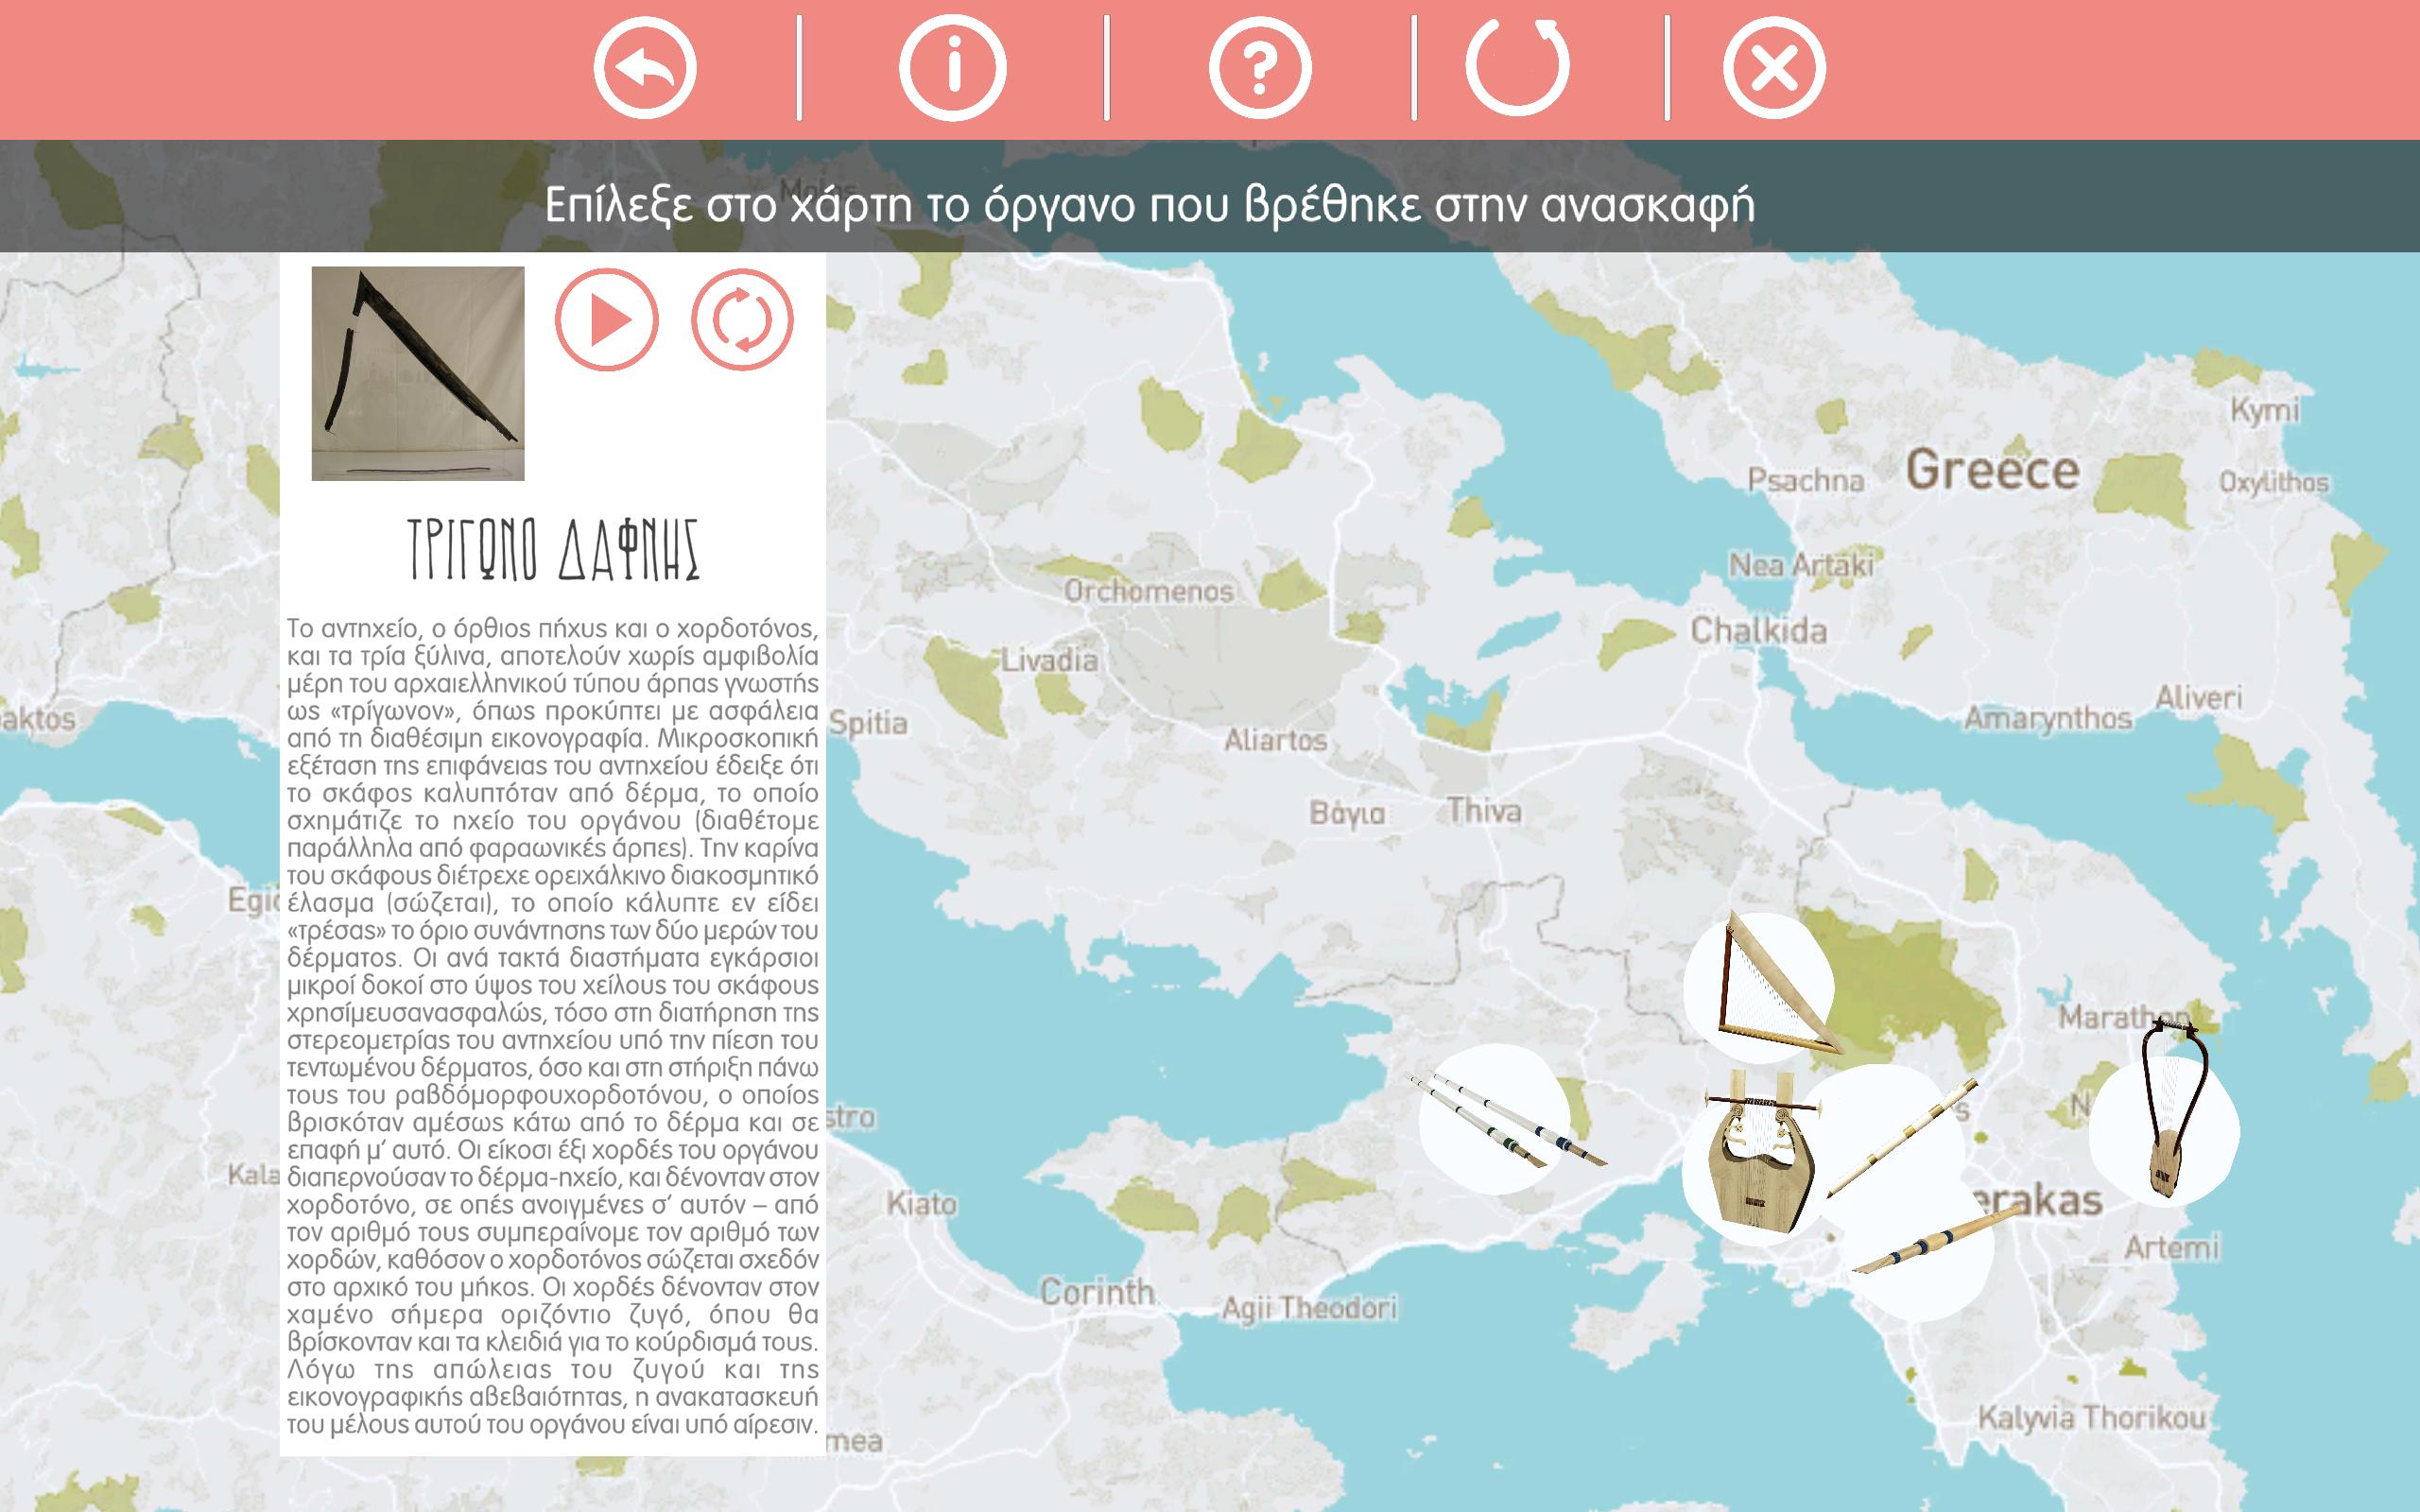2420x1512 pixels.
Task: Click the ΤΡΙΓΩΝΟ ΔΑΦΝΗΣ title
Action: (553, 550)
